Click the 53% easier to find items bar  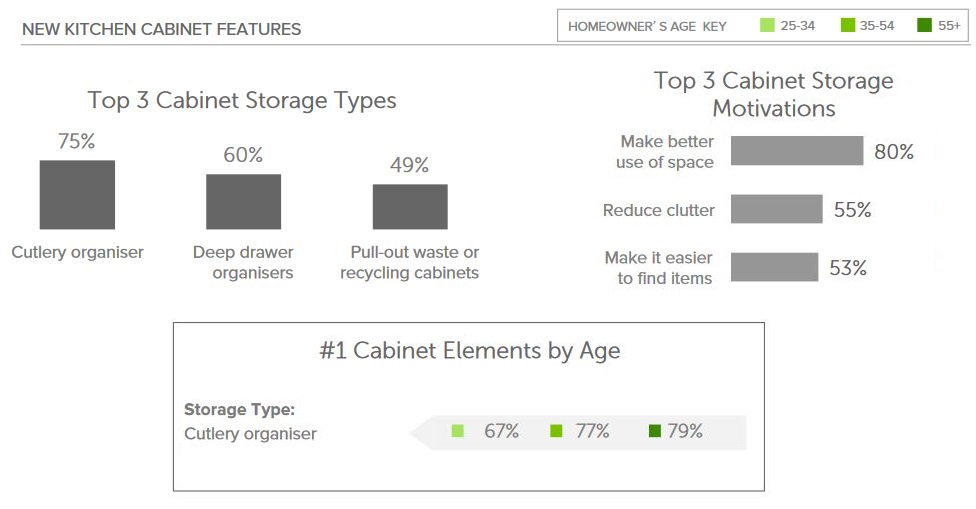[774, 267]
